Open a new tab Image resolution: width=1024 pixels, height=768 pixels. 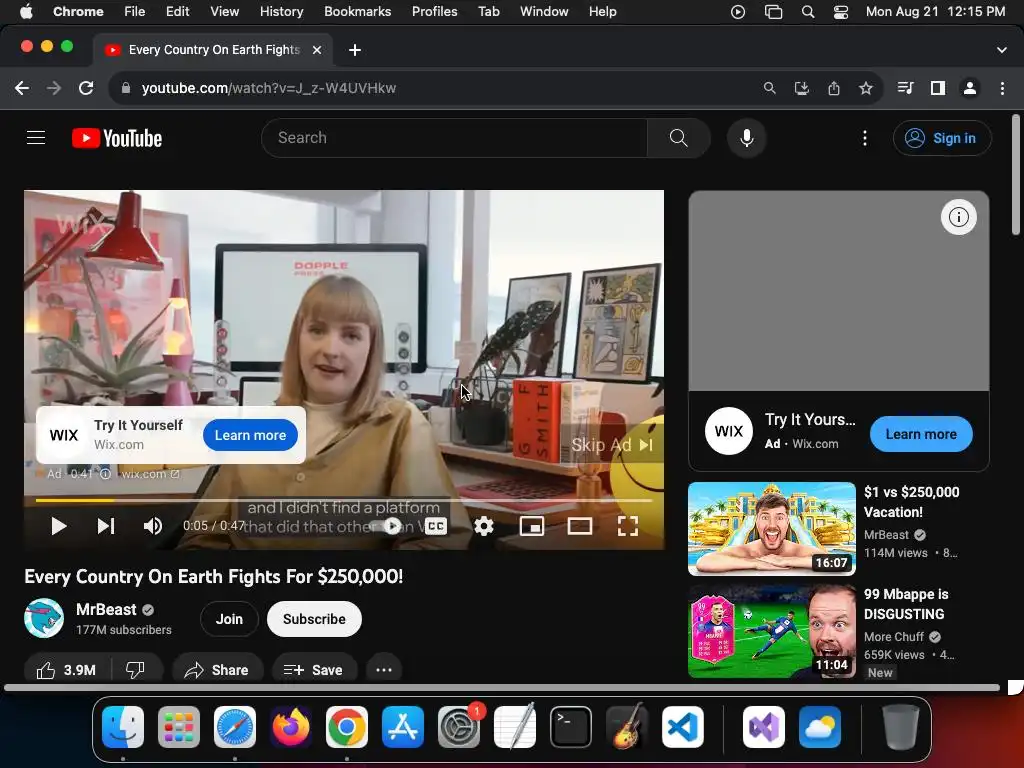tap(355, 50)
